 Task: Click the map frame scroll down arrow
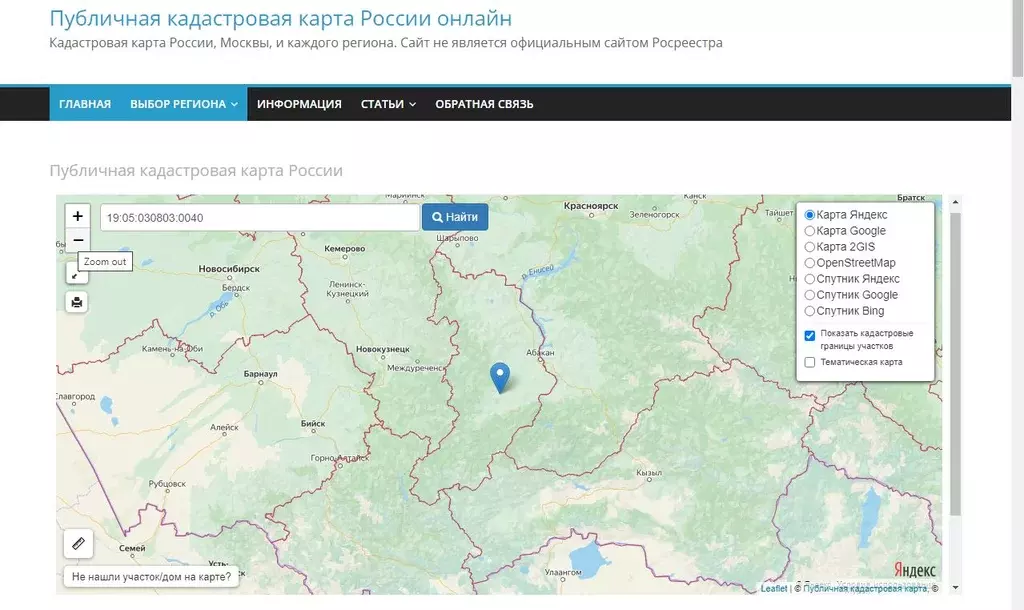click(x=955, y=588)
